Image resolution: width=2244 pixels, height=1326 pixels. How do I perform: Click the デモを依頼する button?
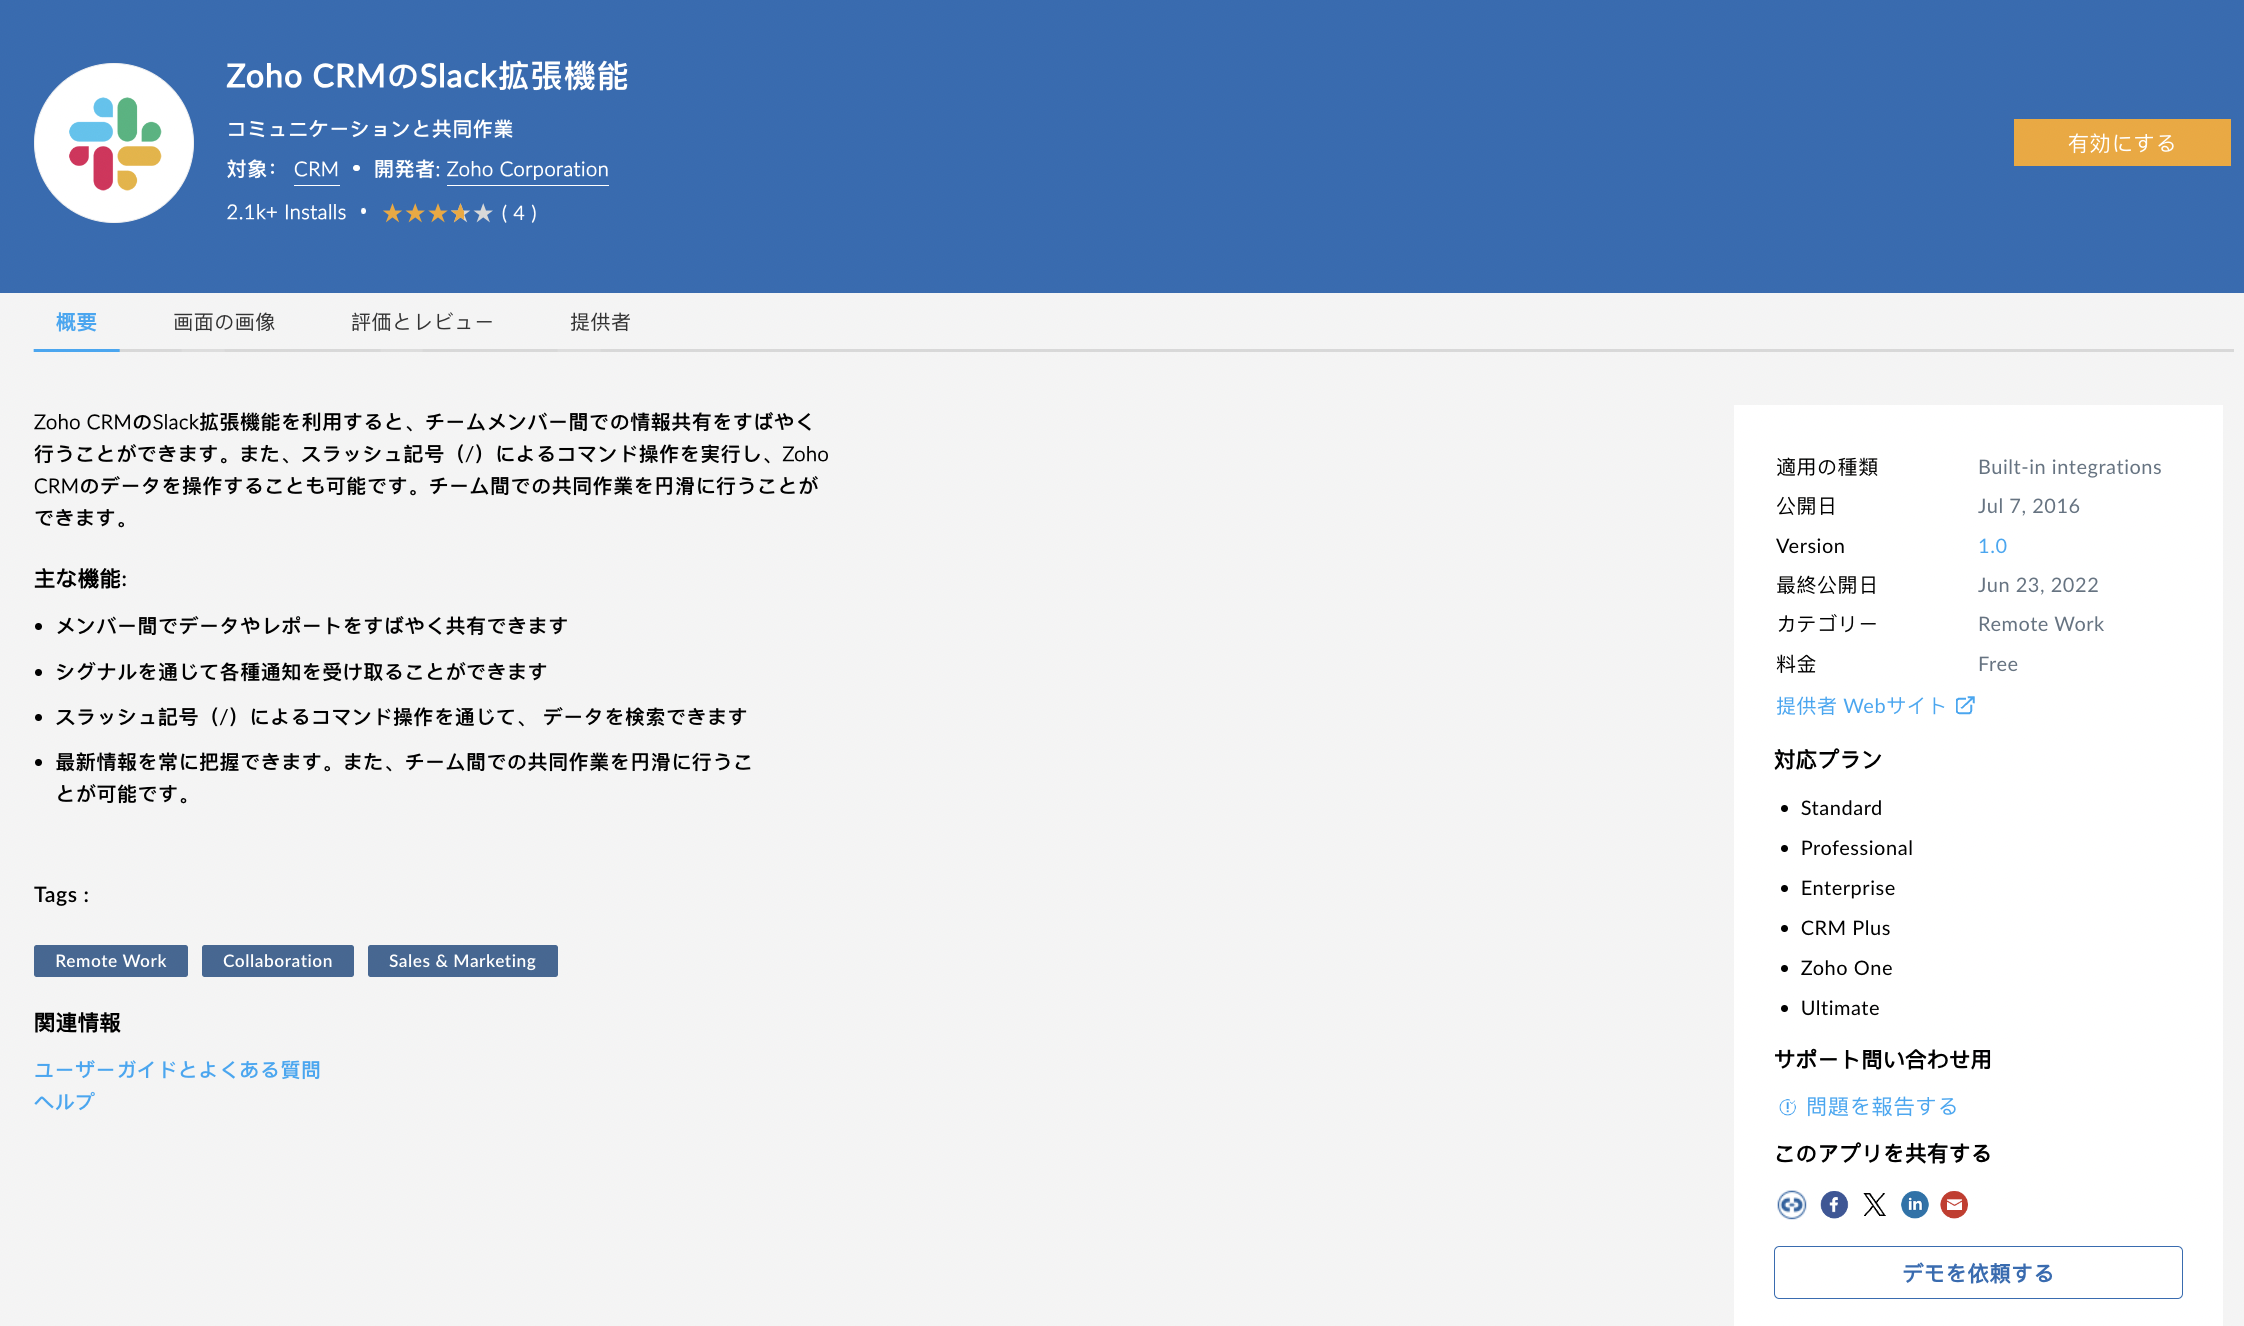tap(1977, 1272)
